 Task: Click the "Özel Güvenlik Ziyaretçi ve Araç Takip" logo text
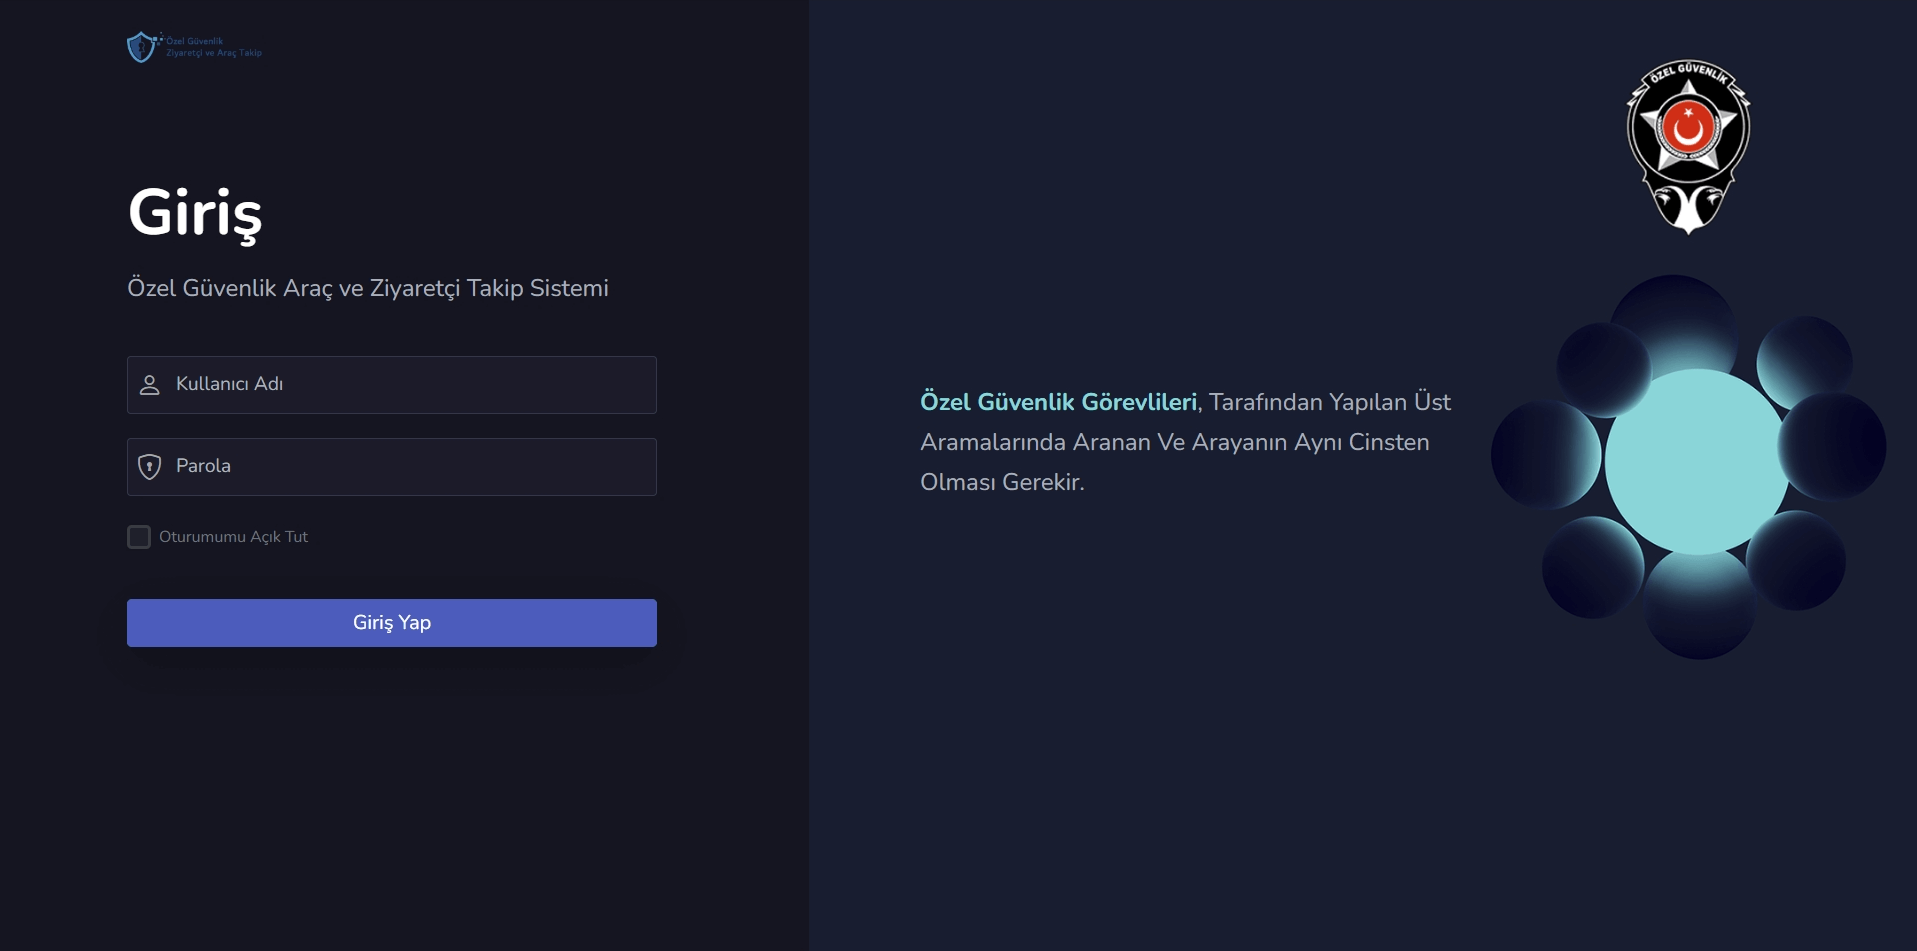(213, 47)
